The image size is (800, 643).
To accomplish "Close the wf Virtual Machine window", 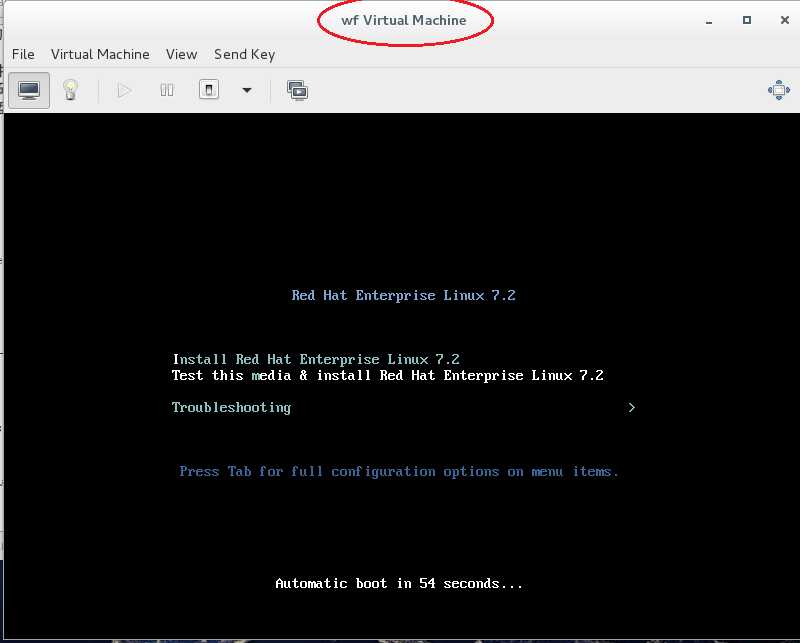I will (785, 20).
